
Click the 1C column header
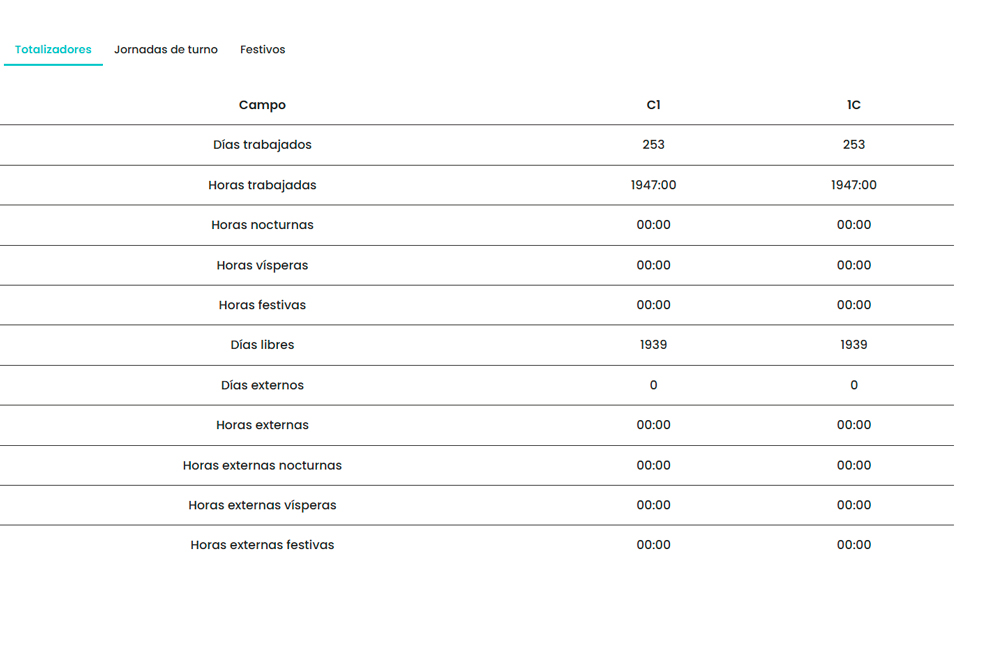click(853, 105)
